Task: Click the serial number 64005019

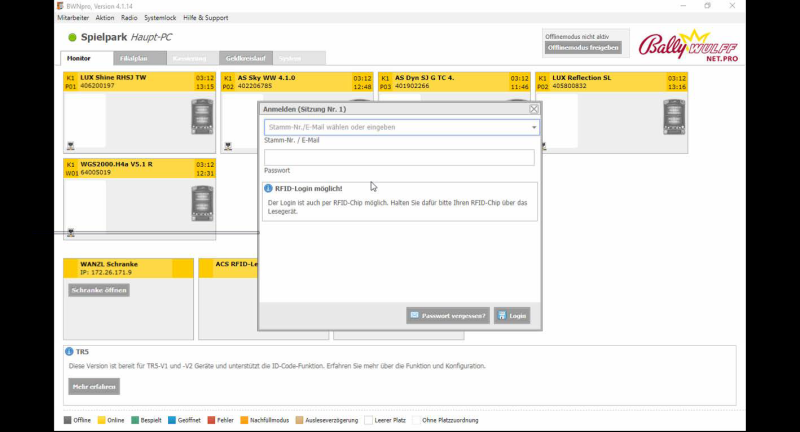Action: point(95,172)
